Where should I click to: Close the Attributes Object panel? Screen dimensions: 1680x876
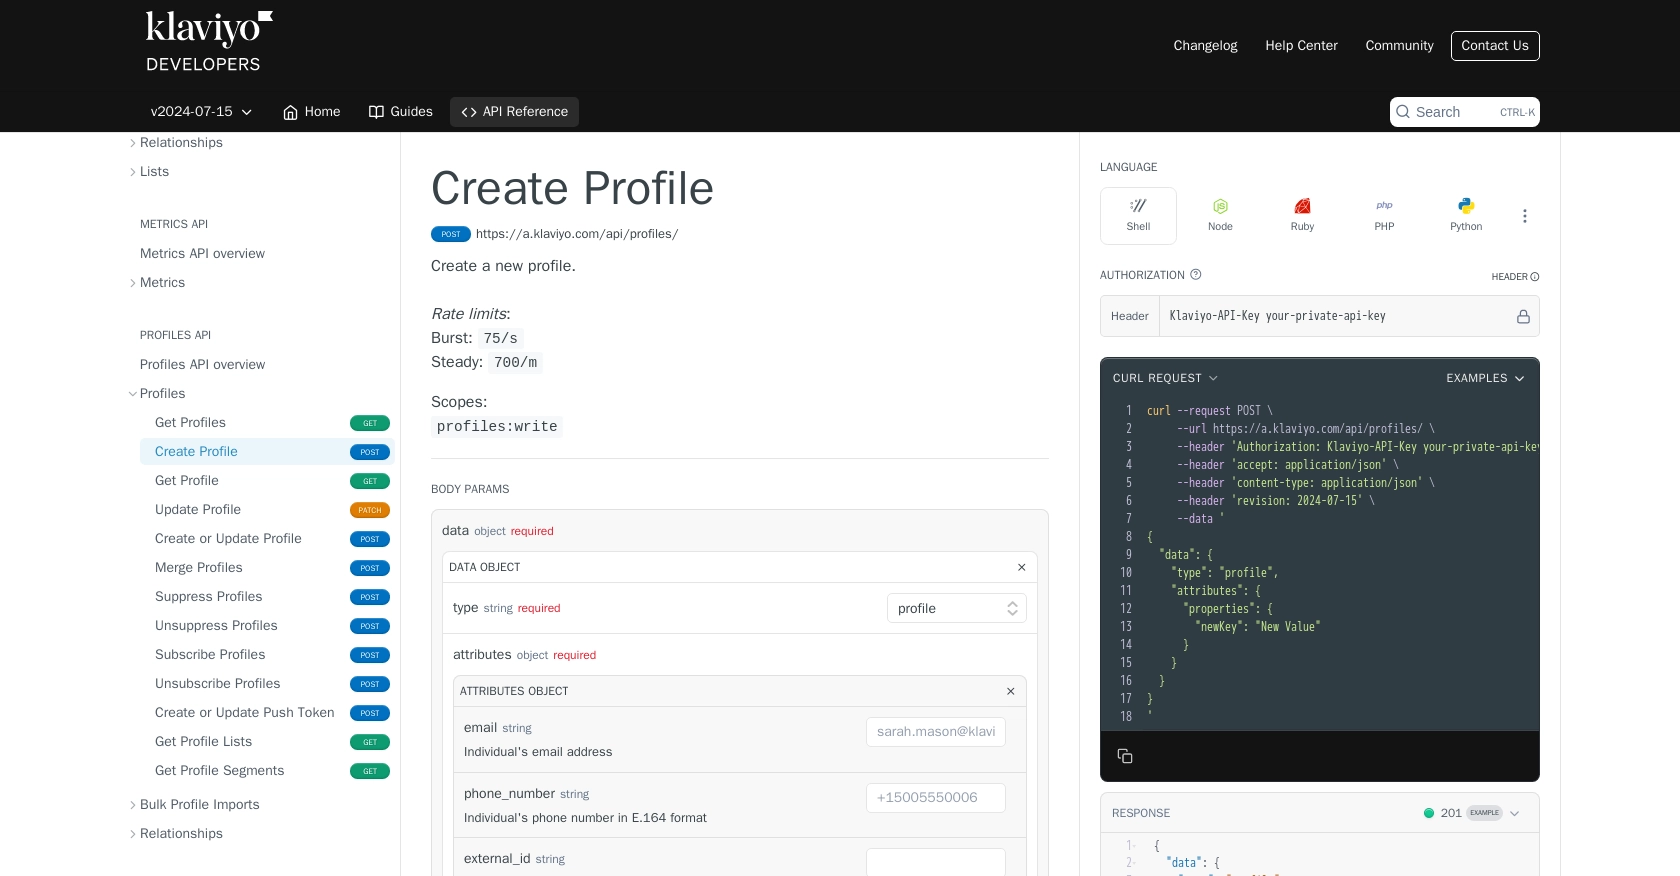pos(1011,691)
